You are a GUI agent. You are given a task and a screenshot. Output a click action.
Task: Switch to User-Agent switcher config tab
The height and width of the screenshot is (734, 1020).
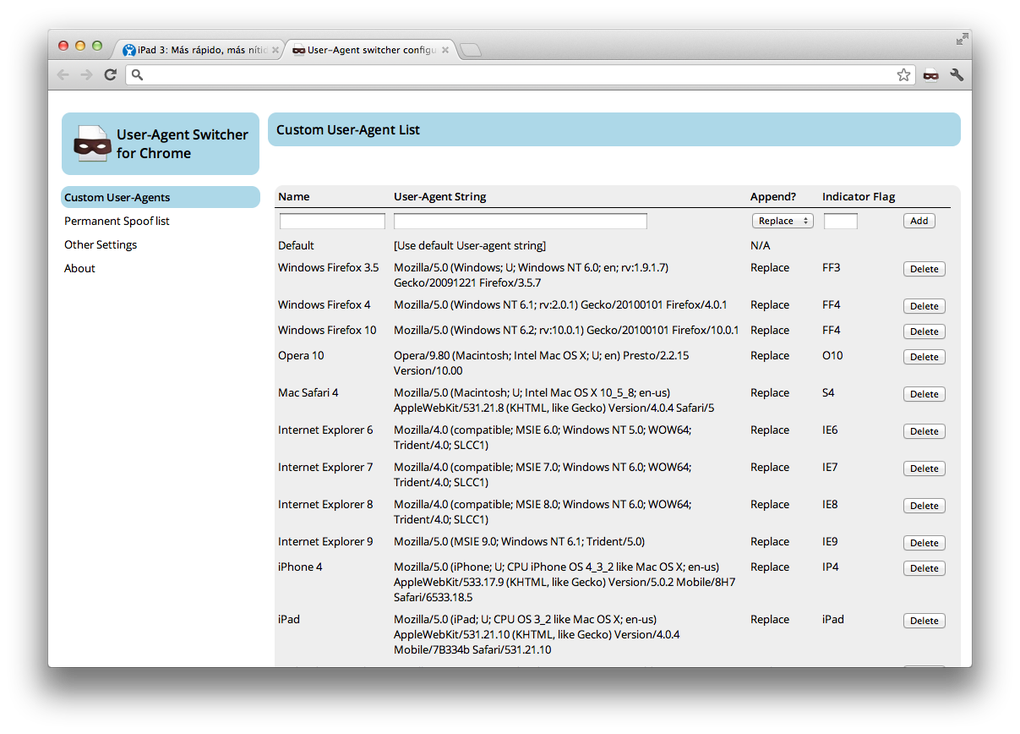click(x=371, y=50)
